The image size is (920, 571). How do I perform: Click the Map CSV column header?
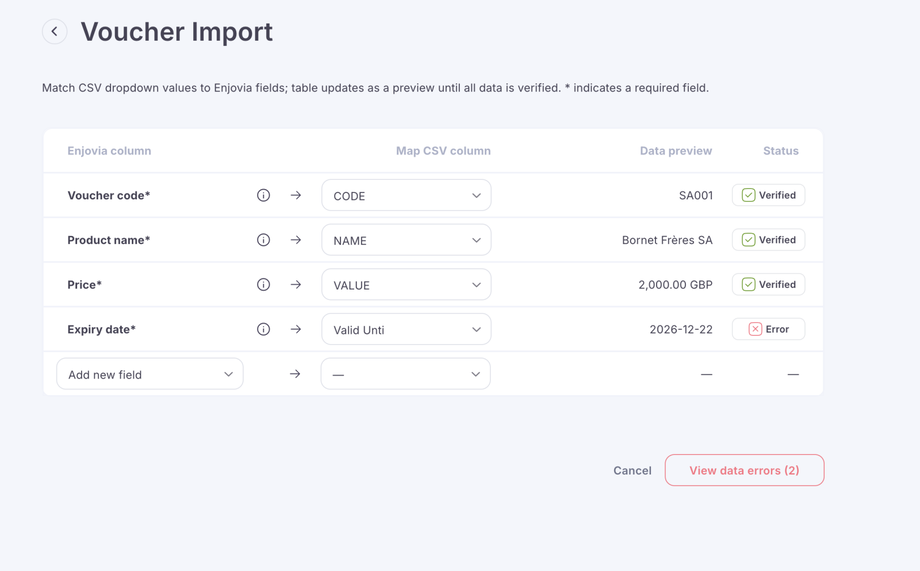tap(443, 151)
